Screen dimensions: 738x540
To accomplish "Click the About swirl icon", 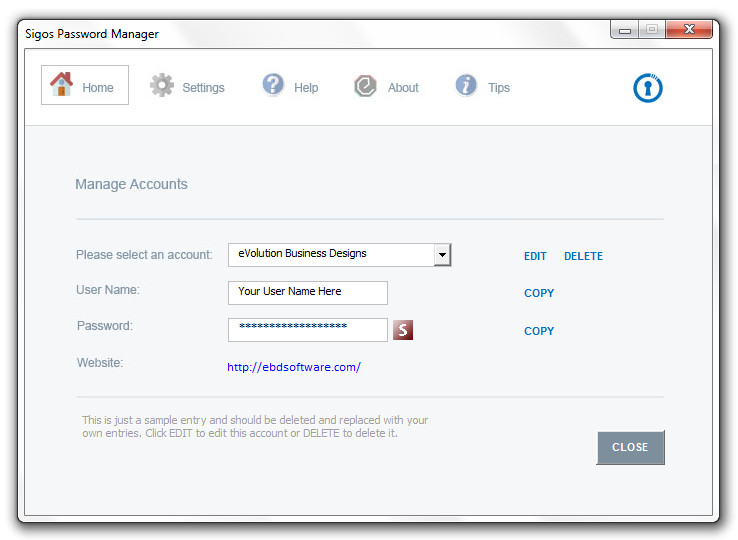I will tap(365, 86).
